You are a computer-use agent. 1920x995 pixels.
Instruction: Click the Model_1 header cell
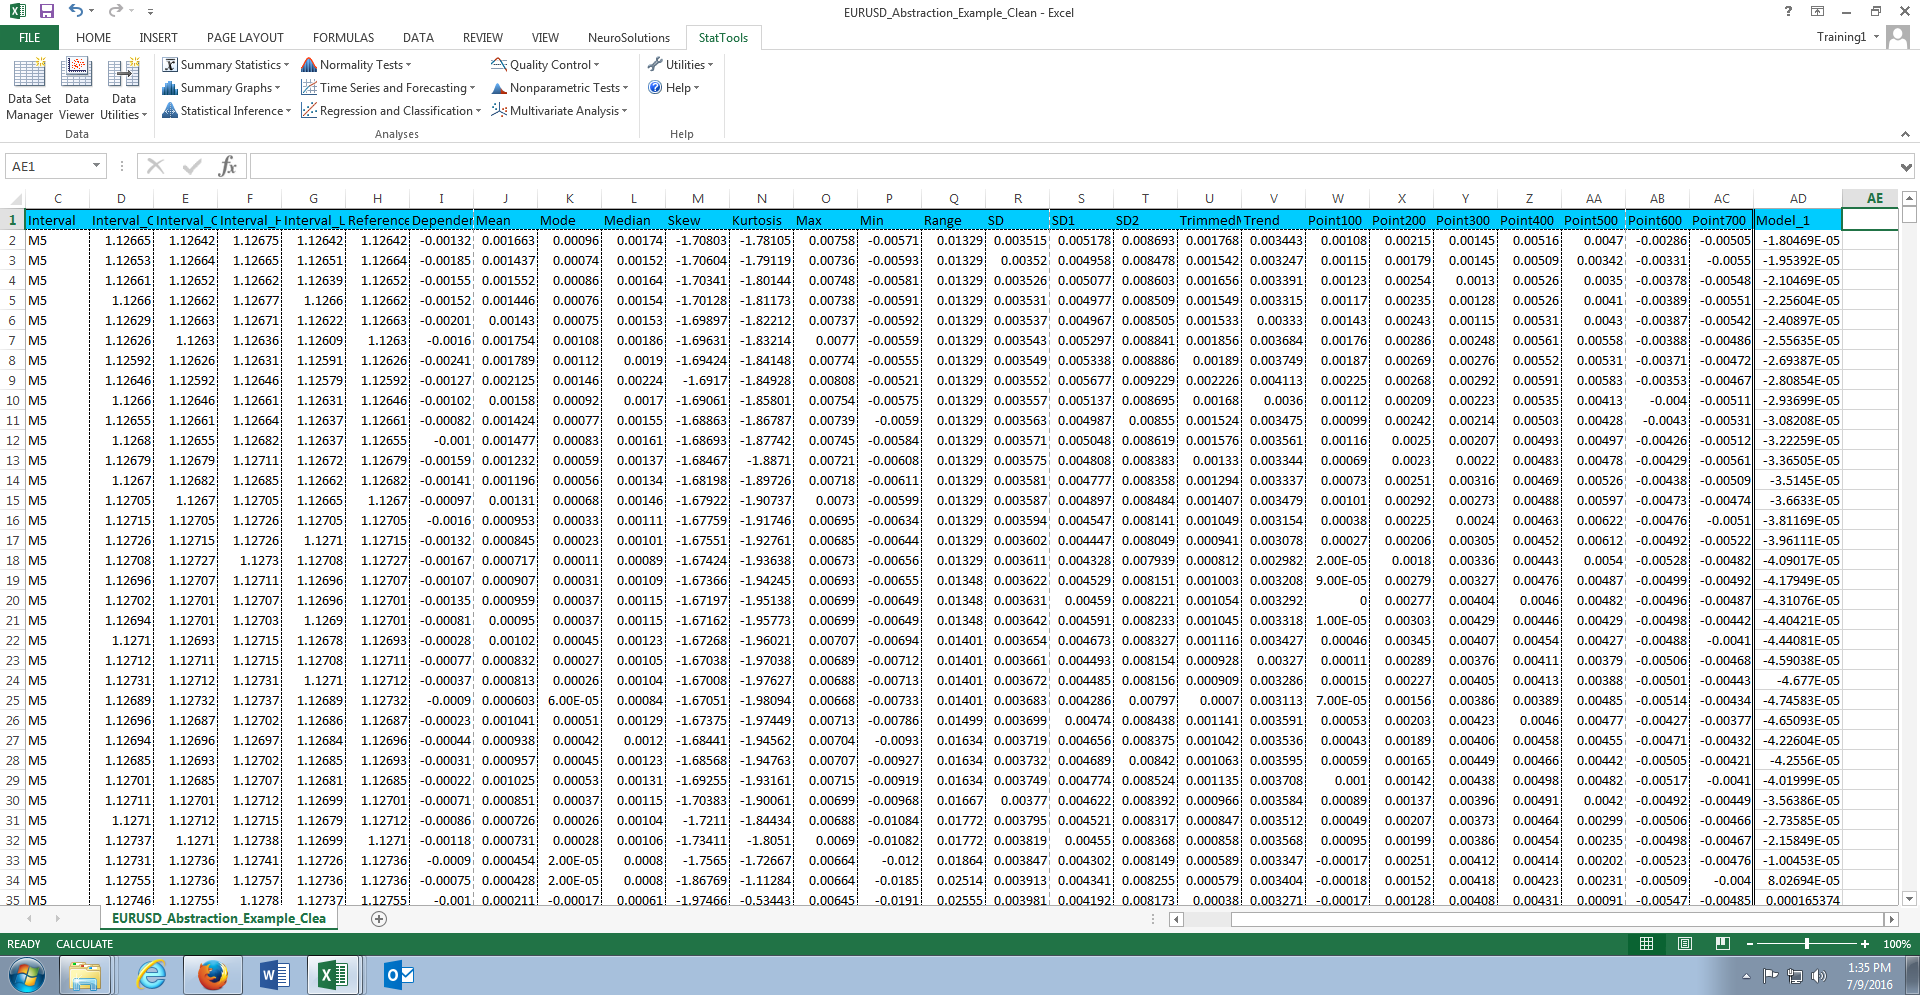click(1798, 220)
